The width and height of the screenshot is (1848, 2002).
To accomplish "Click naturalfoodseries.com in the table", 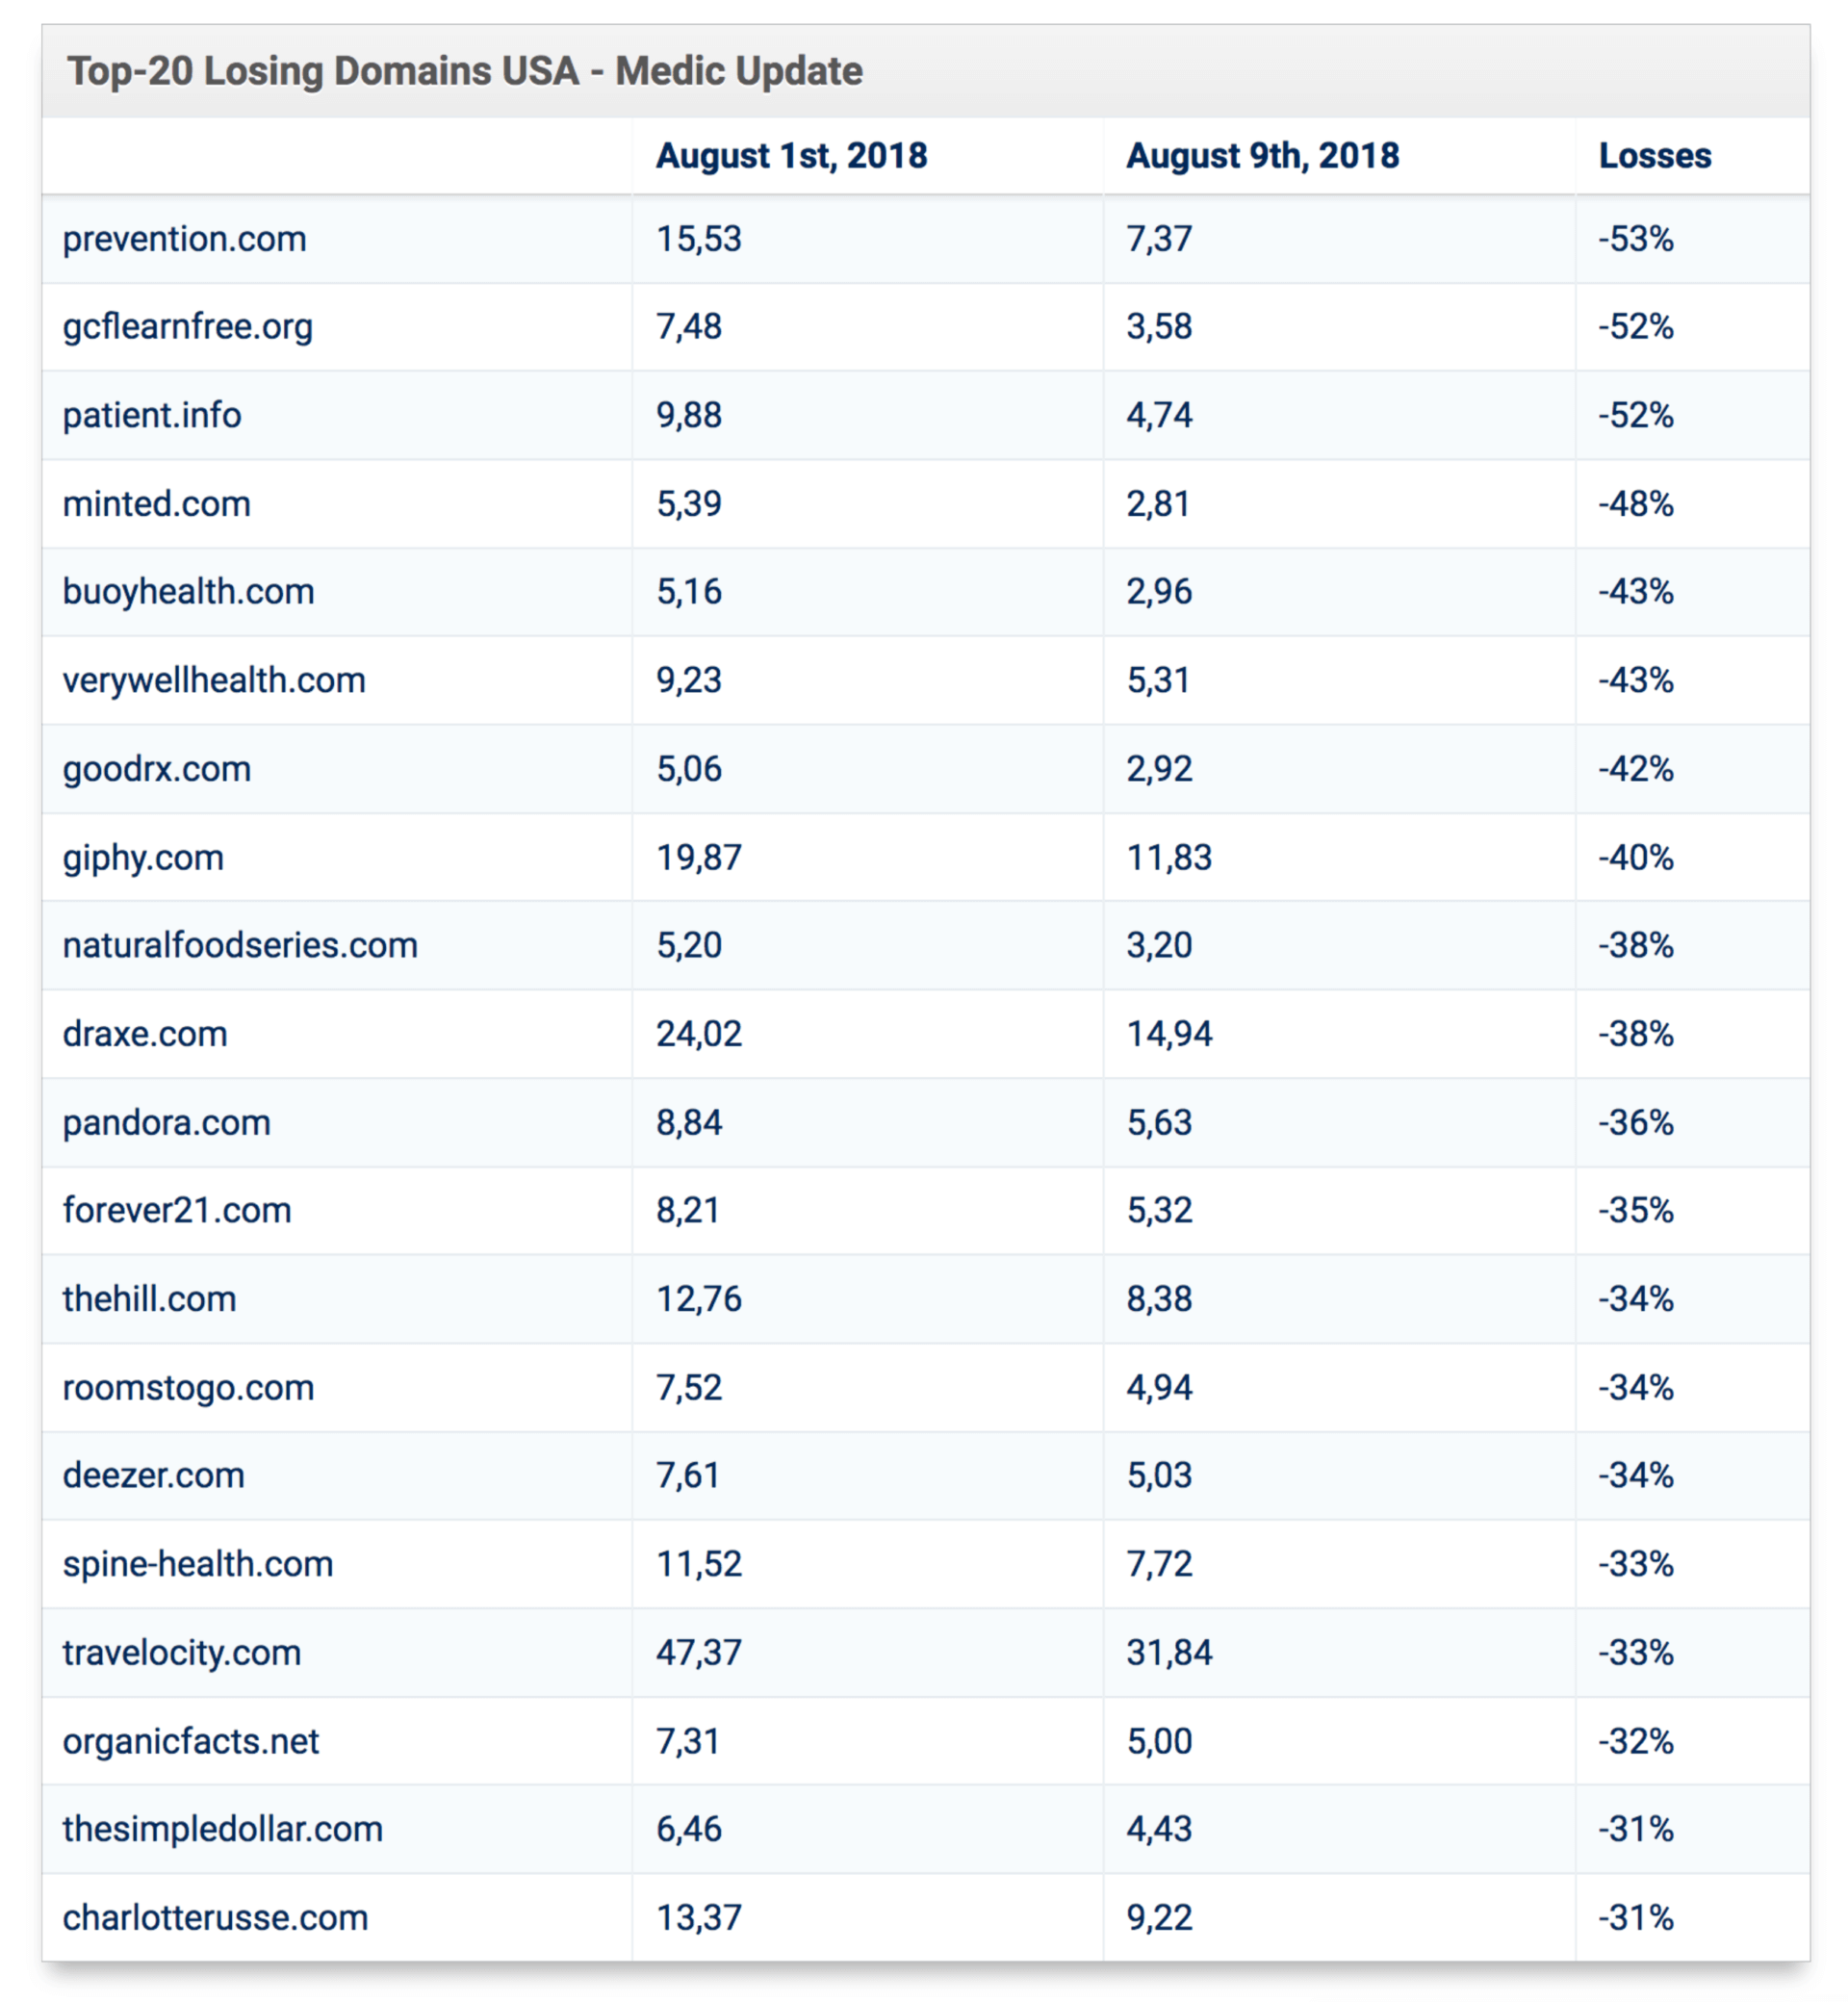I will (x=240, y=946).
